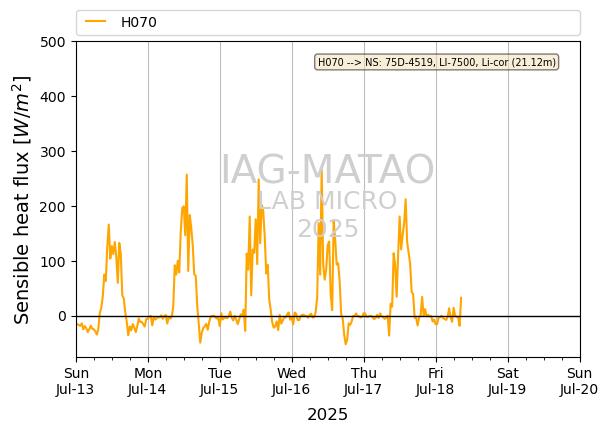Click the Mon Jul-14 date label
Viewport: 609px width, 433px height.
coord(148,381)
